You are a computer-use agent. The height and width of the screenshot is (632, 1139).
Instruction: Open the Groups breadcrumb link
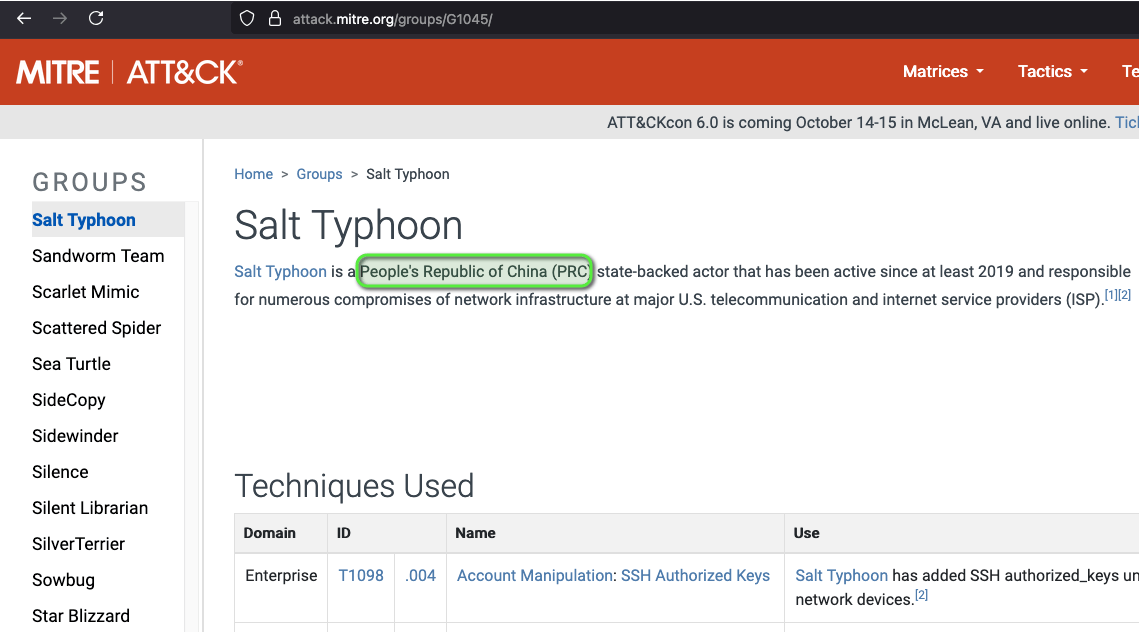319,174
